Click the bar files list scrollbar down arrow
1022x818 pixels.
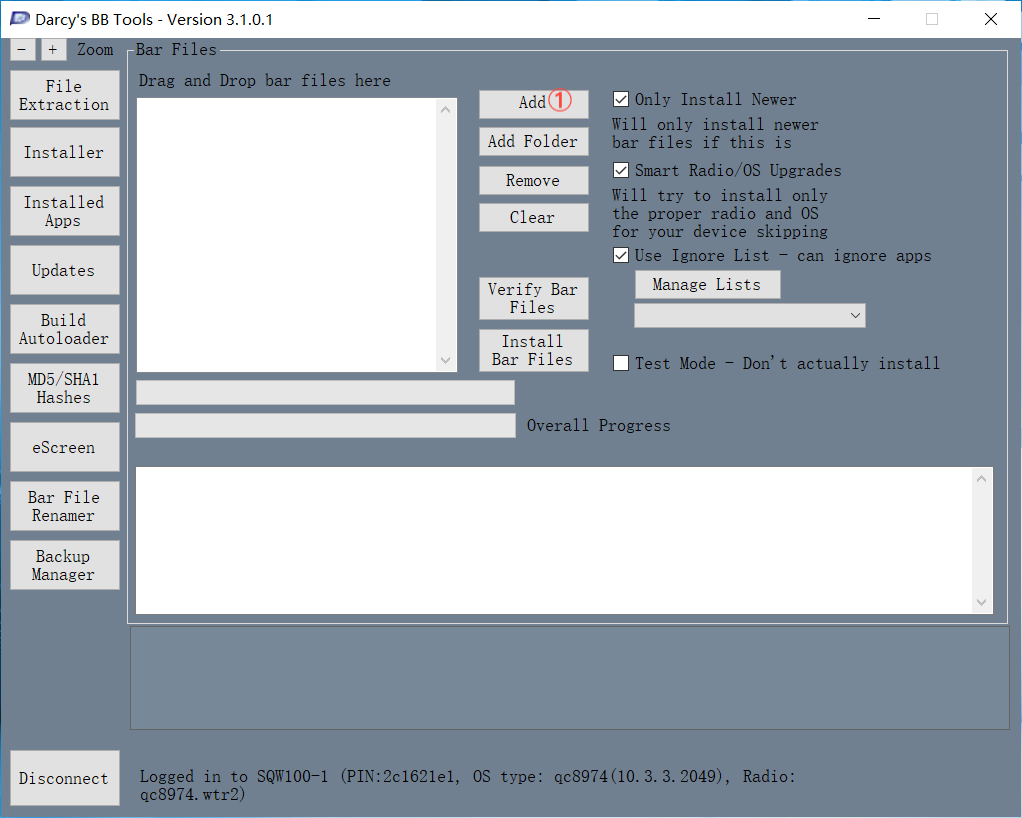(446, 360)
